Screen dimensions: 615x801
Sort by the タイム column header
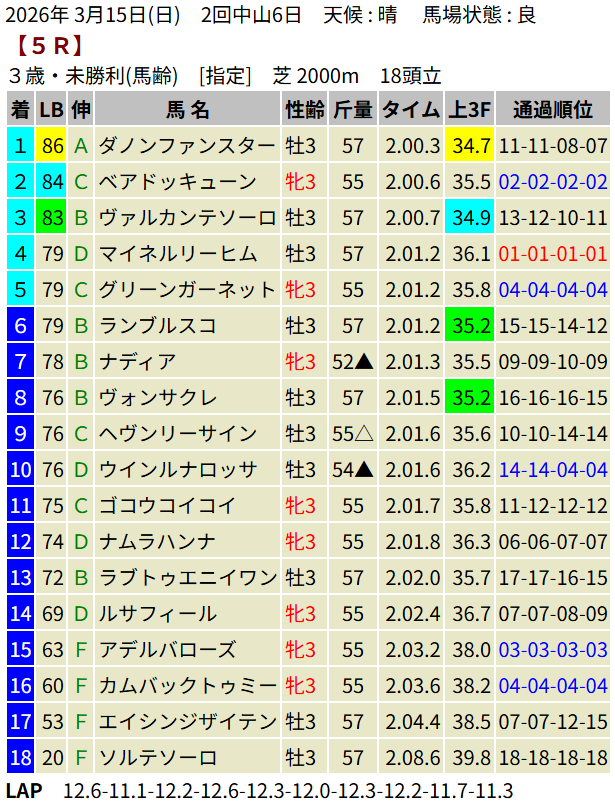(412, 110)
